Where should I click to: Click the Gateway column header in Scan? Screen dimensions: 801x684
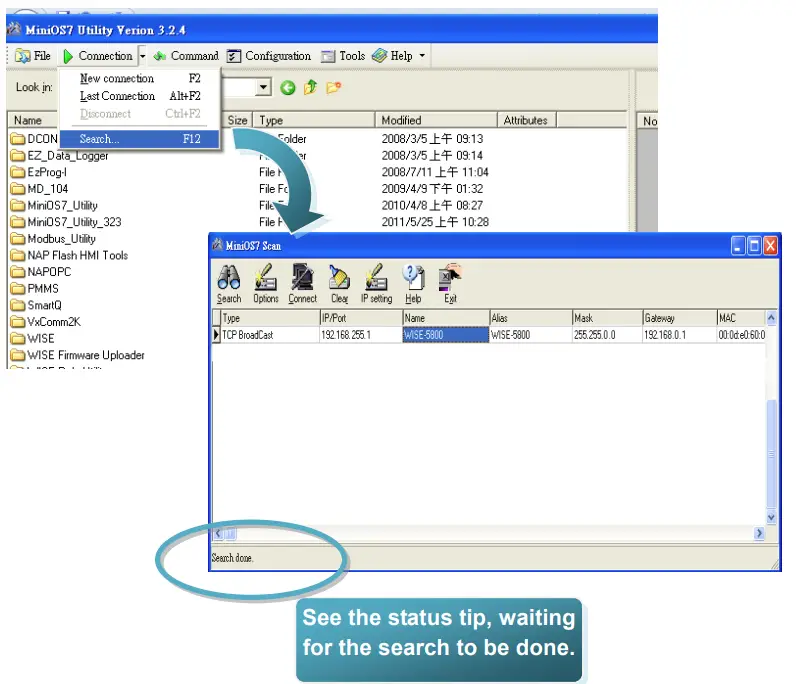(679, 318)
